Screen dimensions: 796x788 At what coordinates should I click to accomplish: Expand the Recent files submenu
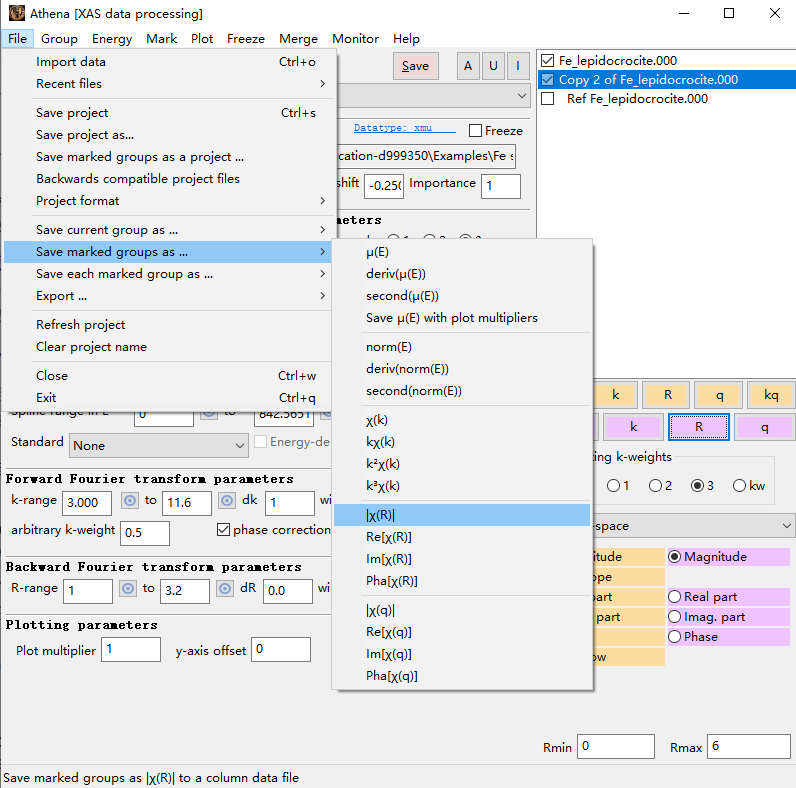(168, 84)
